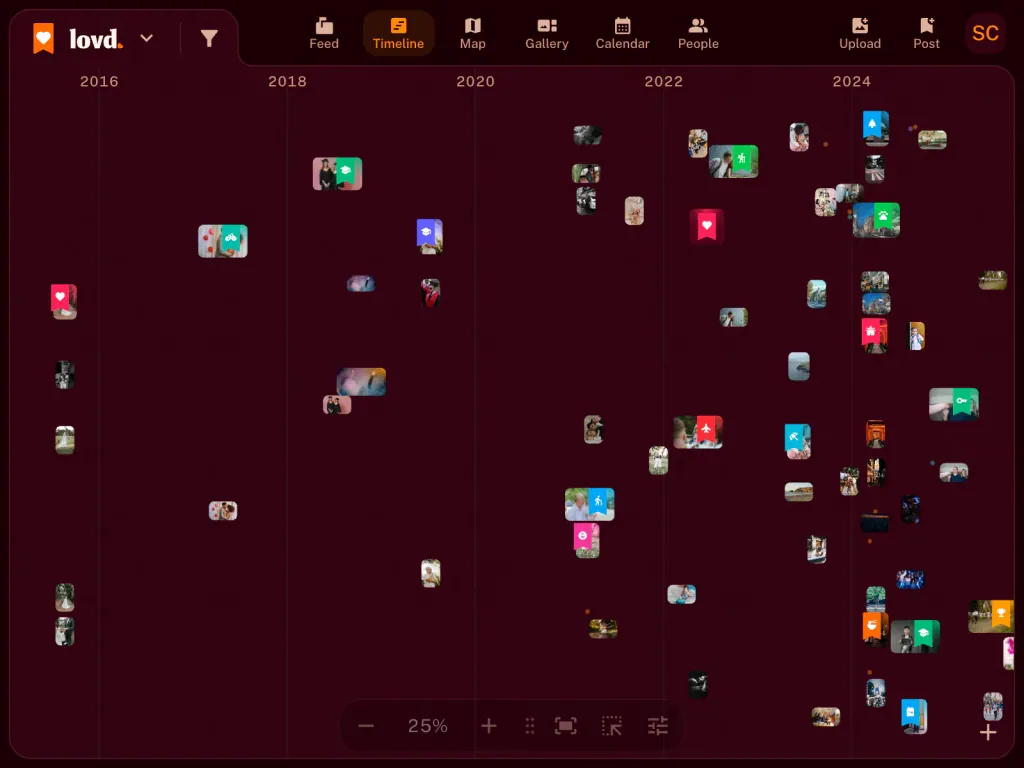The width and height of the screenshot is (1024, 768).
Task: Open the purple graduation cap memory
Action: (x=430, y=236)
